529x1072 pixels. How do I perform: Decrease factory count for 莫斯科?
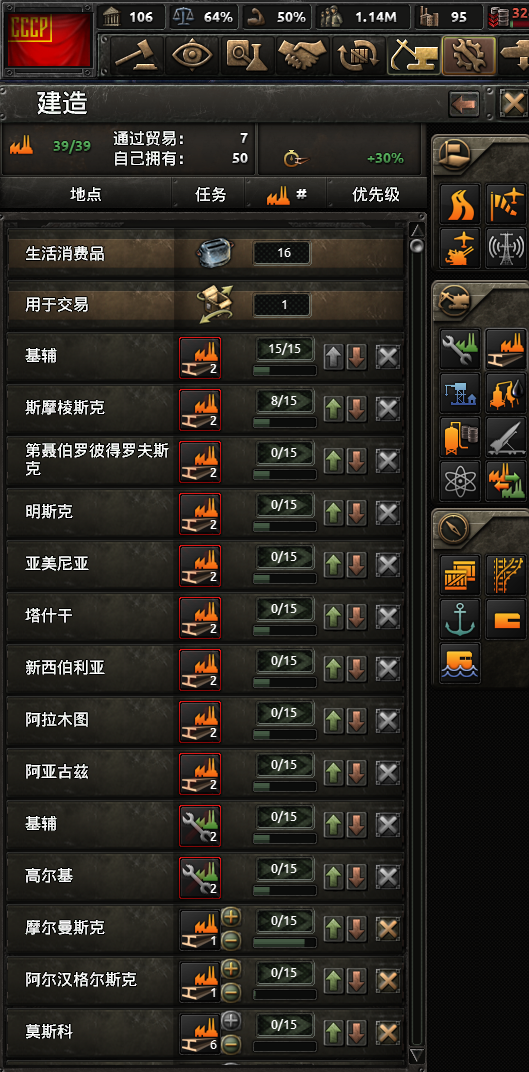[232, 1044]
